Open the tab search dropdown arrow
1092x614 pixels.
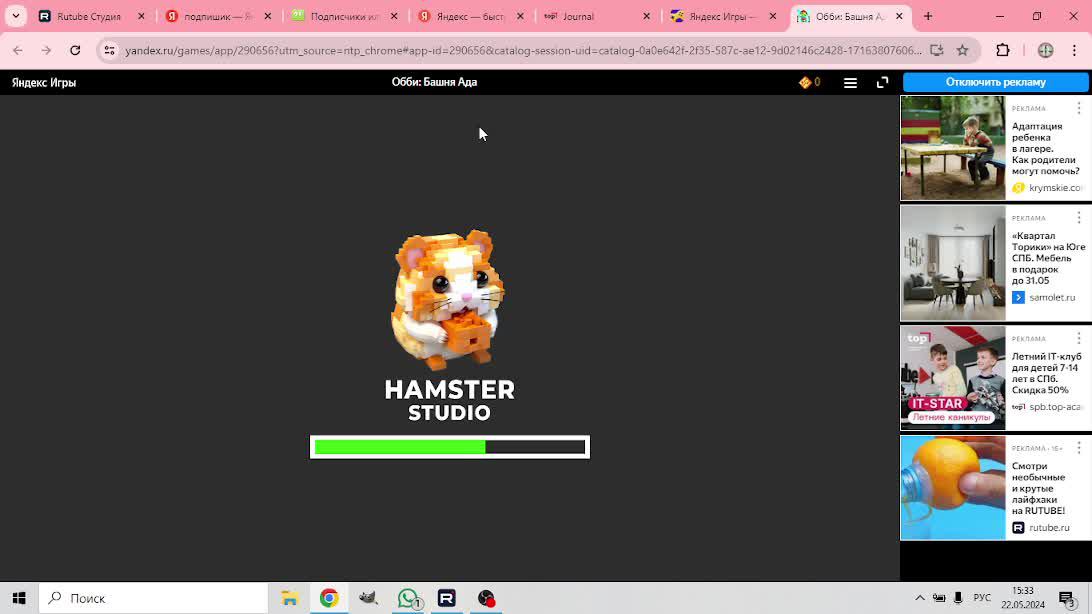point(15,16)
